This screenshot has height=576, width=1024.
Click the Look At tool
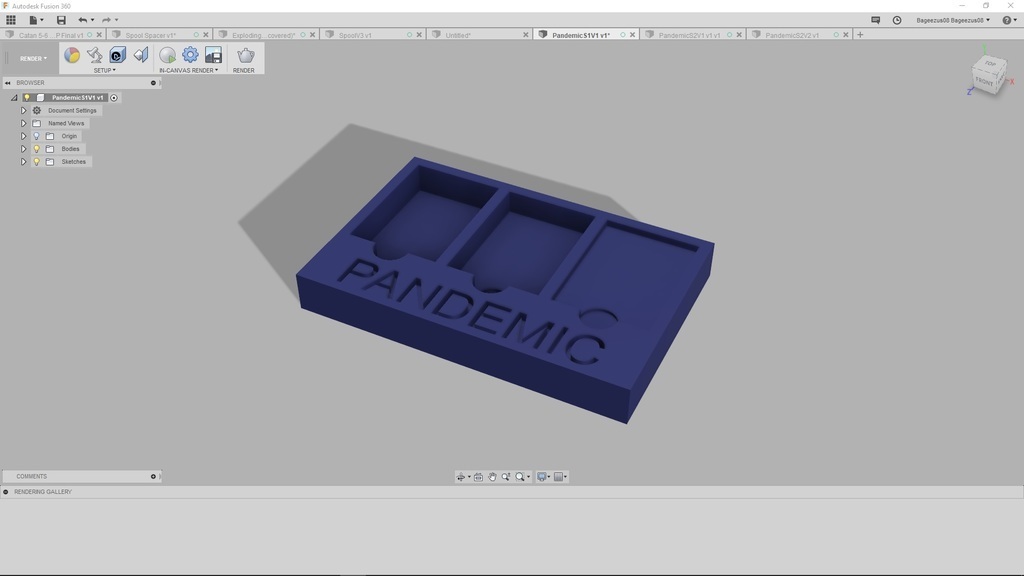click(478, 477)
